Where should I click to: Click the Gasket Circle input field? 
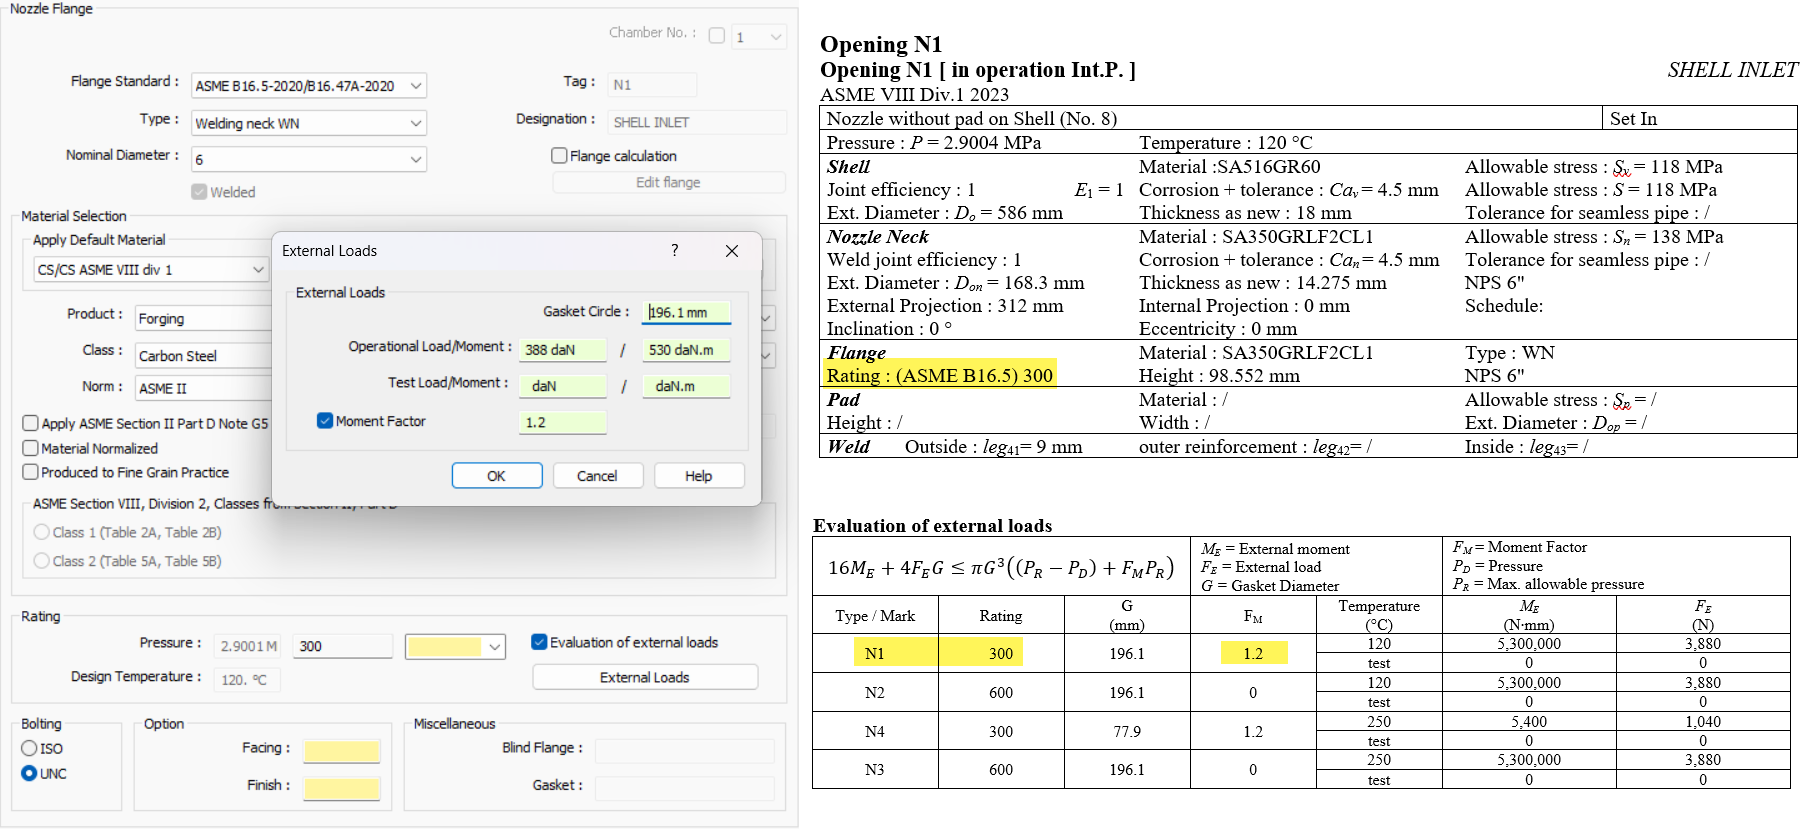[686, 312]
